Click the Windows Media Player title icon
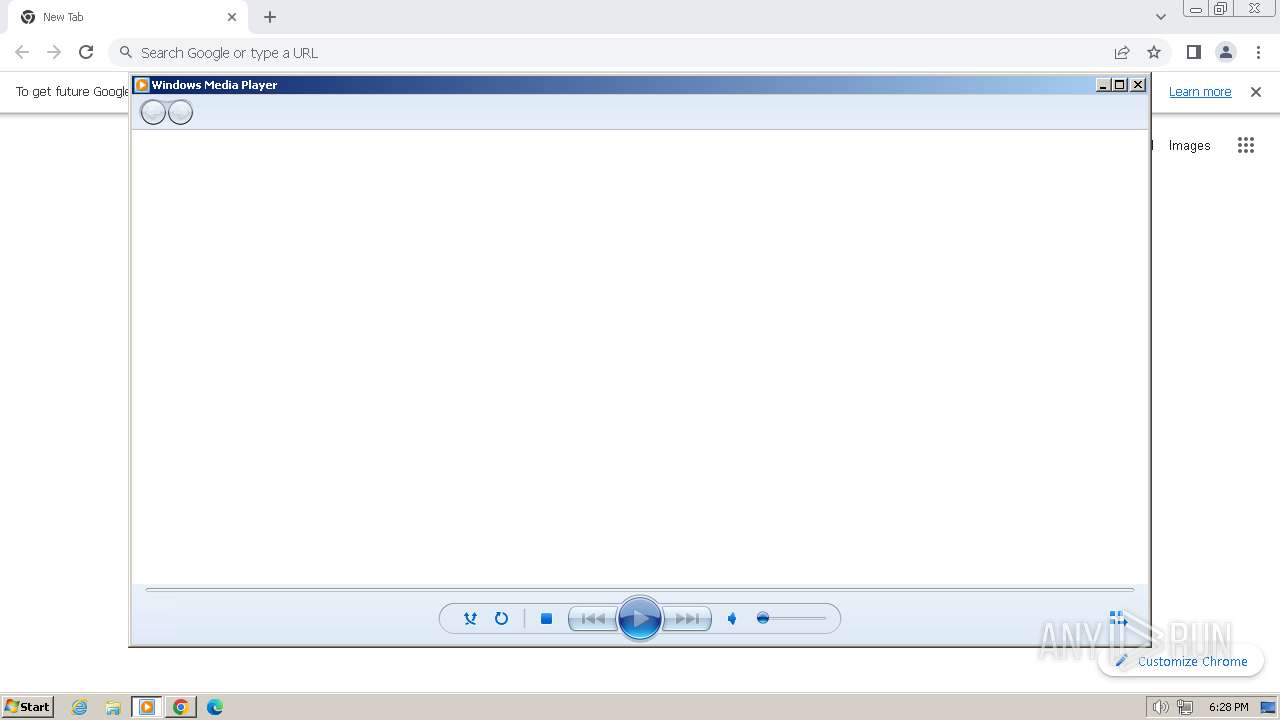Viewport: 1280px width, 720px height. pos(142,85)
